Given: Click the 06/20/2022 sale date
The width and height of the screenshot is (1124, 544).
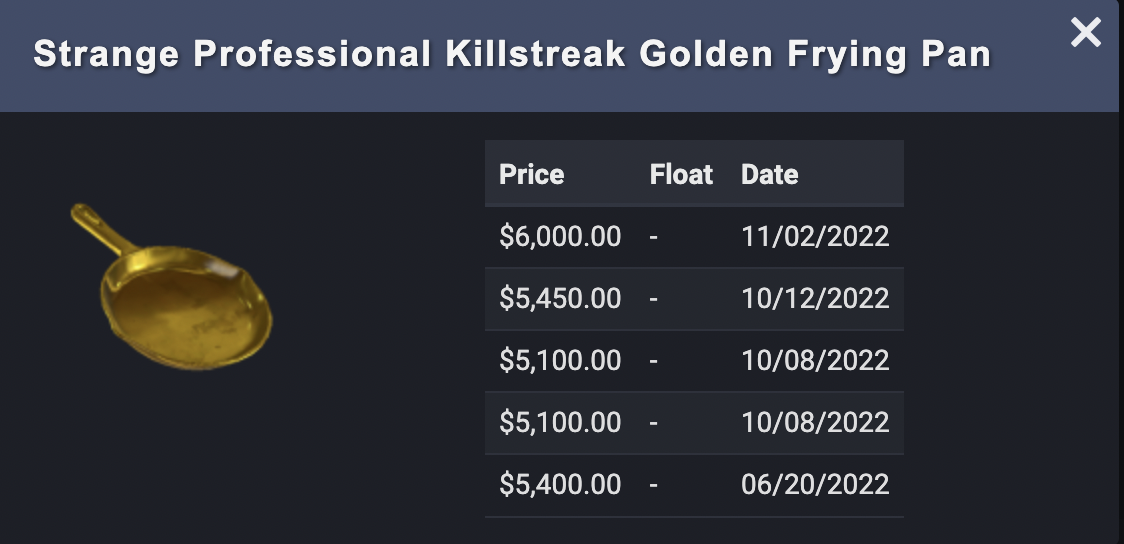Looking at the screenshot, I should point(815,485).
